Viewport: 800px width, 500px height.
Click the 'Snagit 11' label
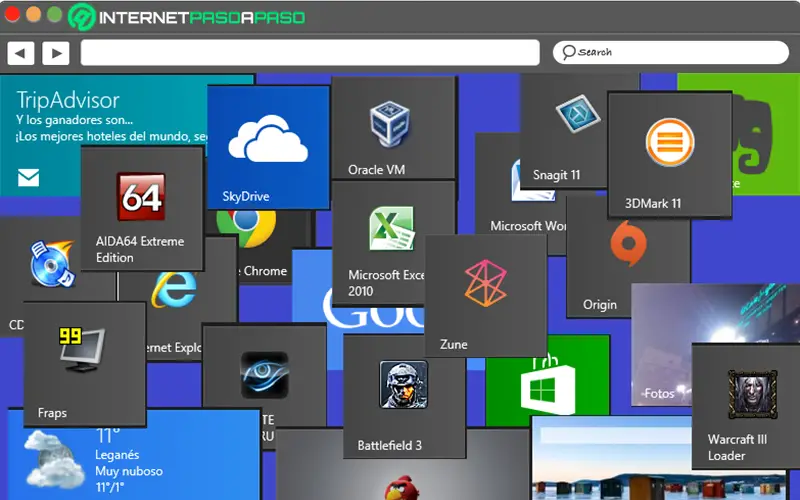(x=557, y=175)
